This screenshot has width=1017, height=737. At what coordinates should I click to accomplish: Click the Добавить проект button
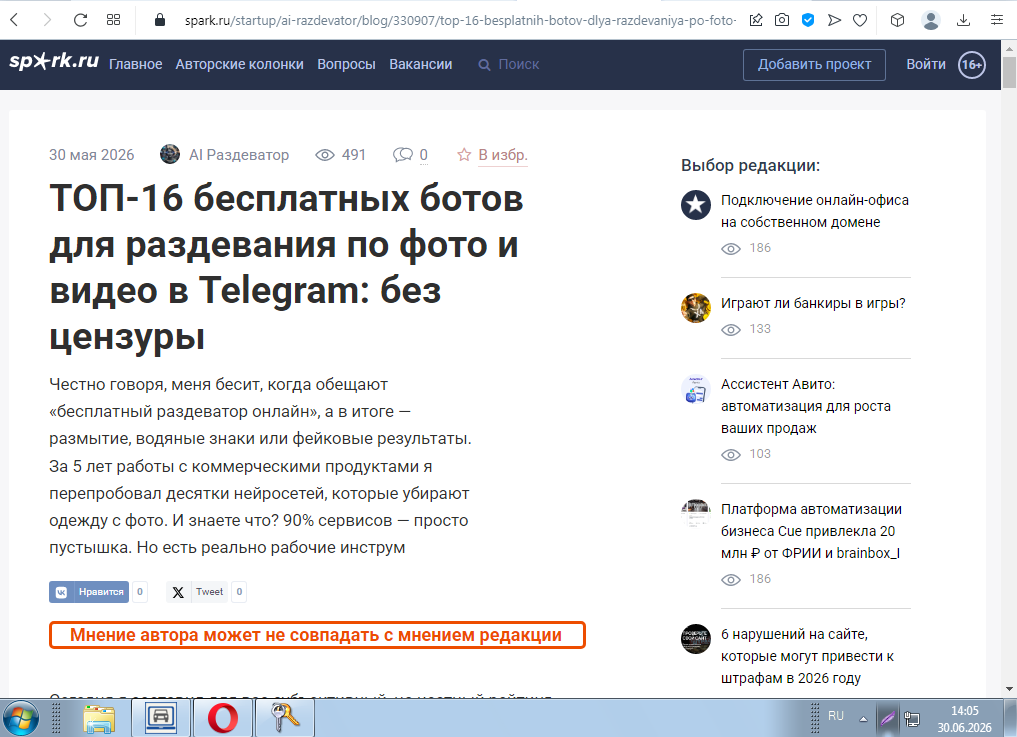click(x=815, y=64)
